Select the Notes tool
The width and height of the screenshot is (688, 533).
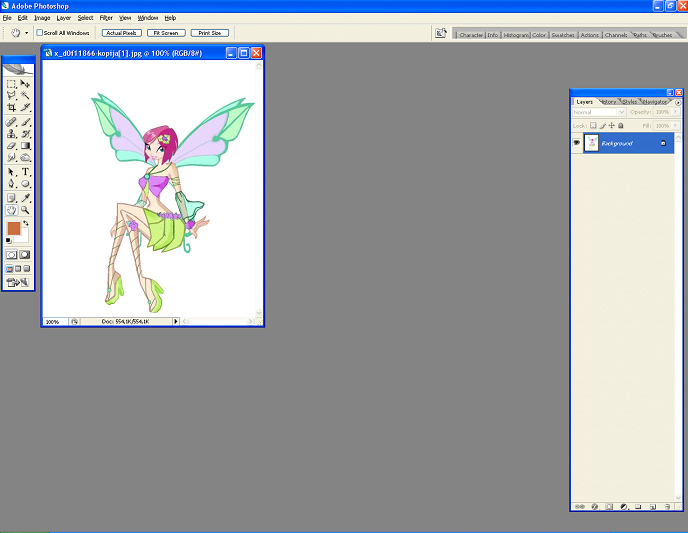click(11, 198)
